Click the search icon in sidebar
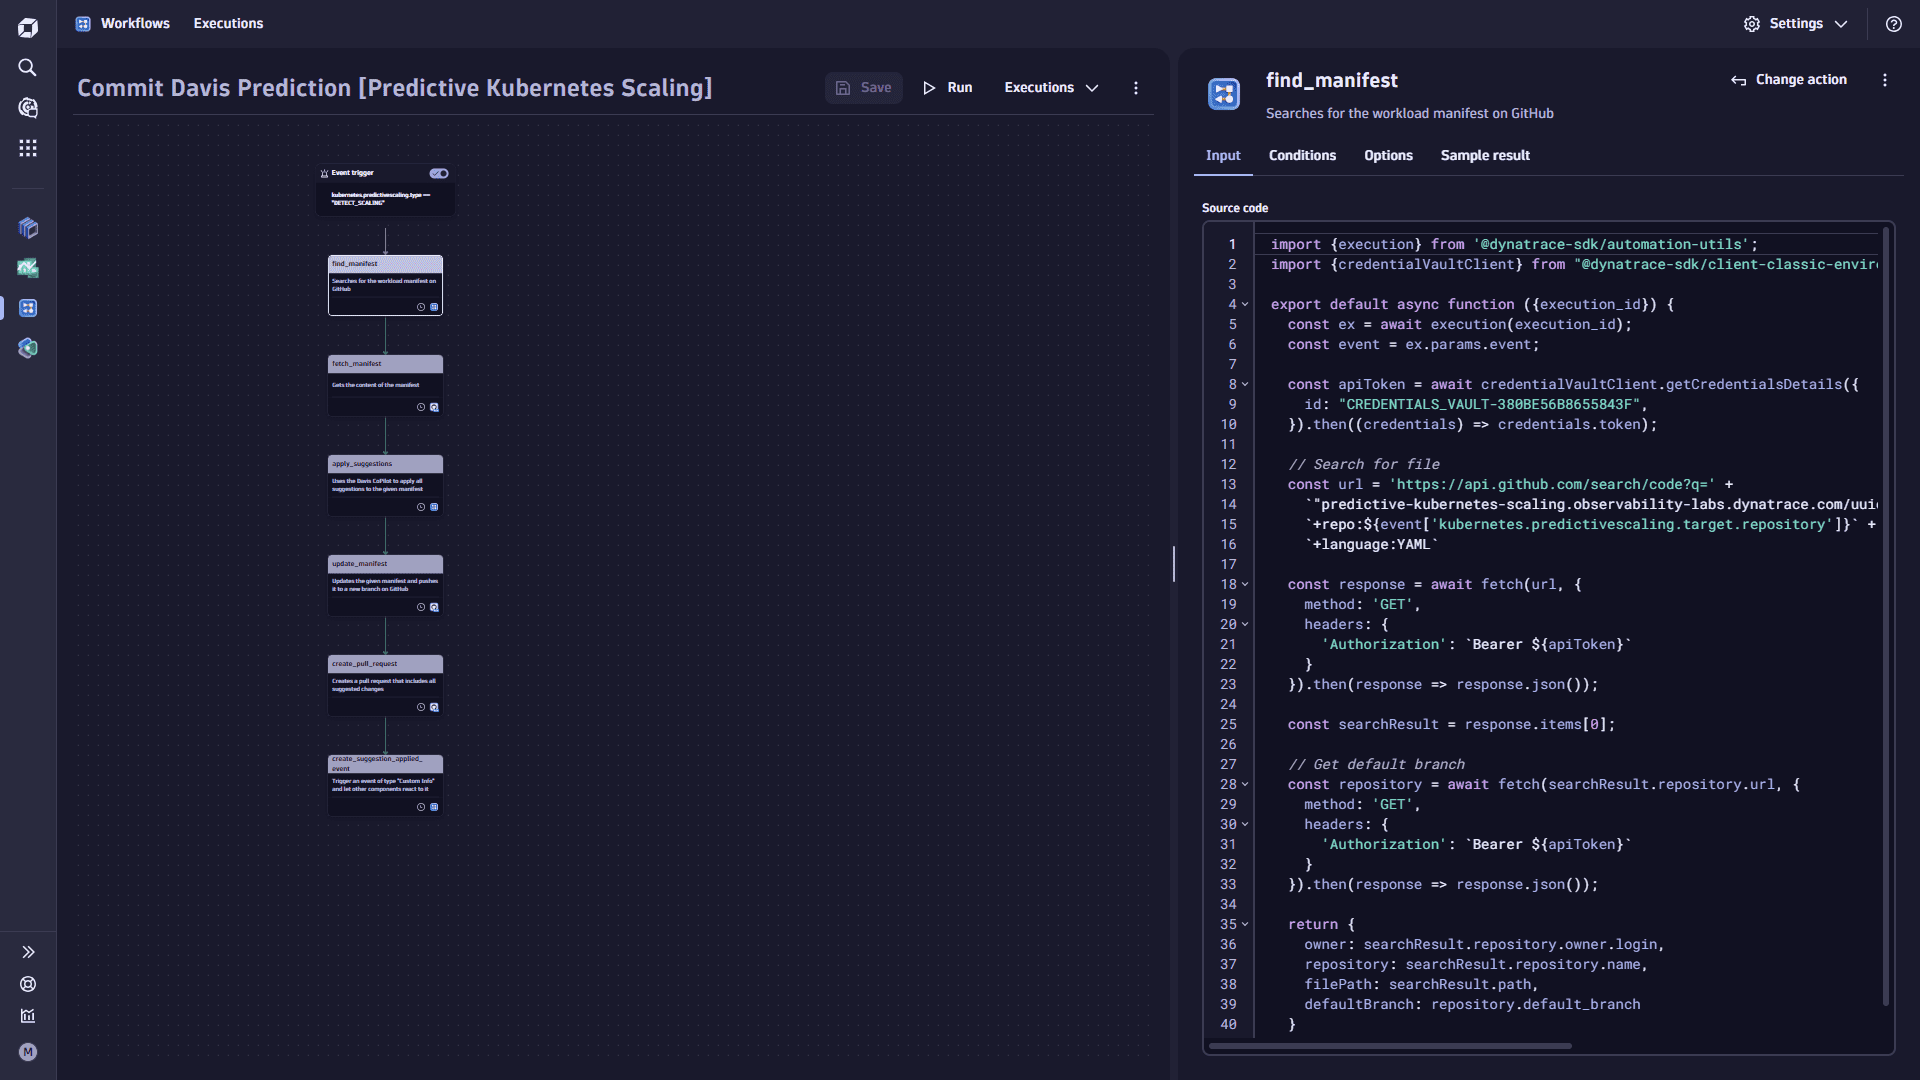Image resolution: width=1920 pixels, height=1080 pixels. point(29,66)
